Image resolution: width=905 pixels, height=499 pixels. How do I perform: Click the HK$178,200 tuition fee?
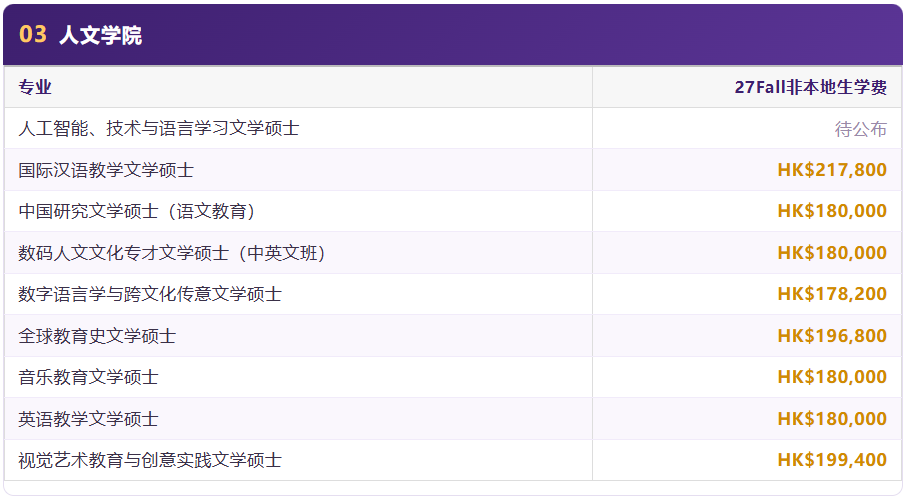click(832, 294)
